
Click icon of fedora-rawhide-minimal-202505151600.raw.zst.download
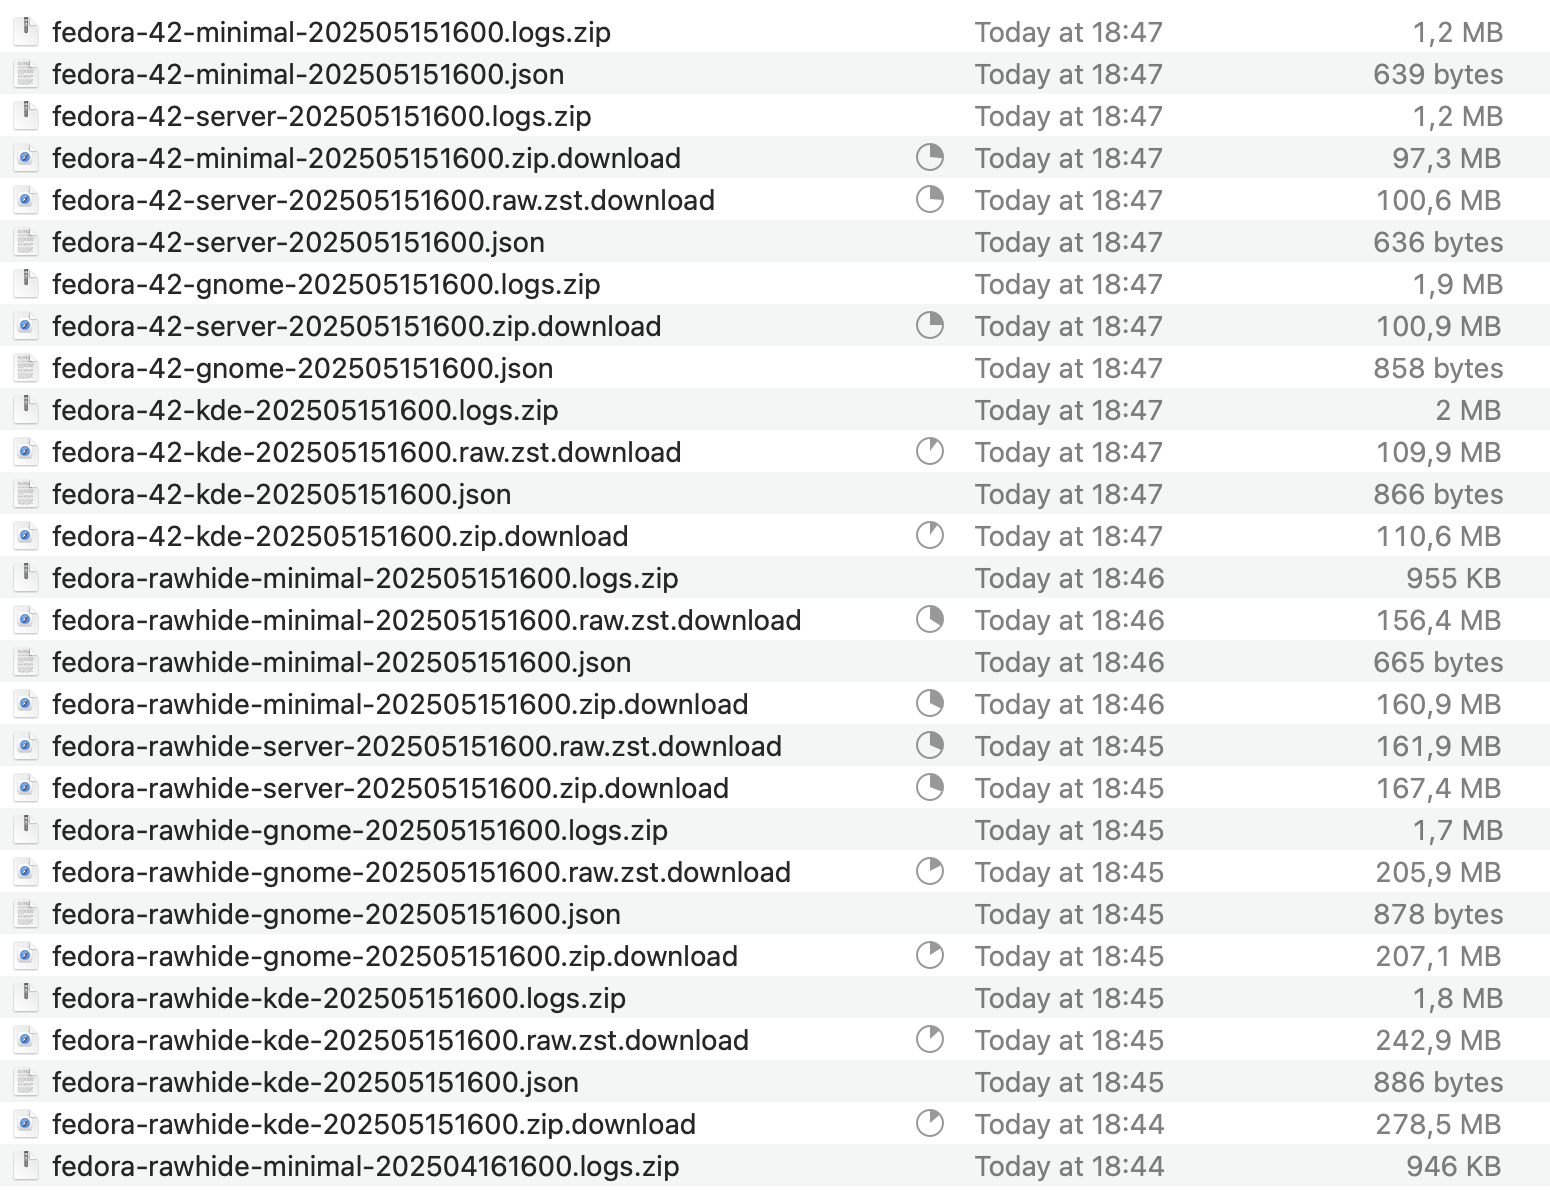(26, 620)
